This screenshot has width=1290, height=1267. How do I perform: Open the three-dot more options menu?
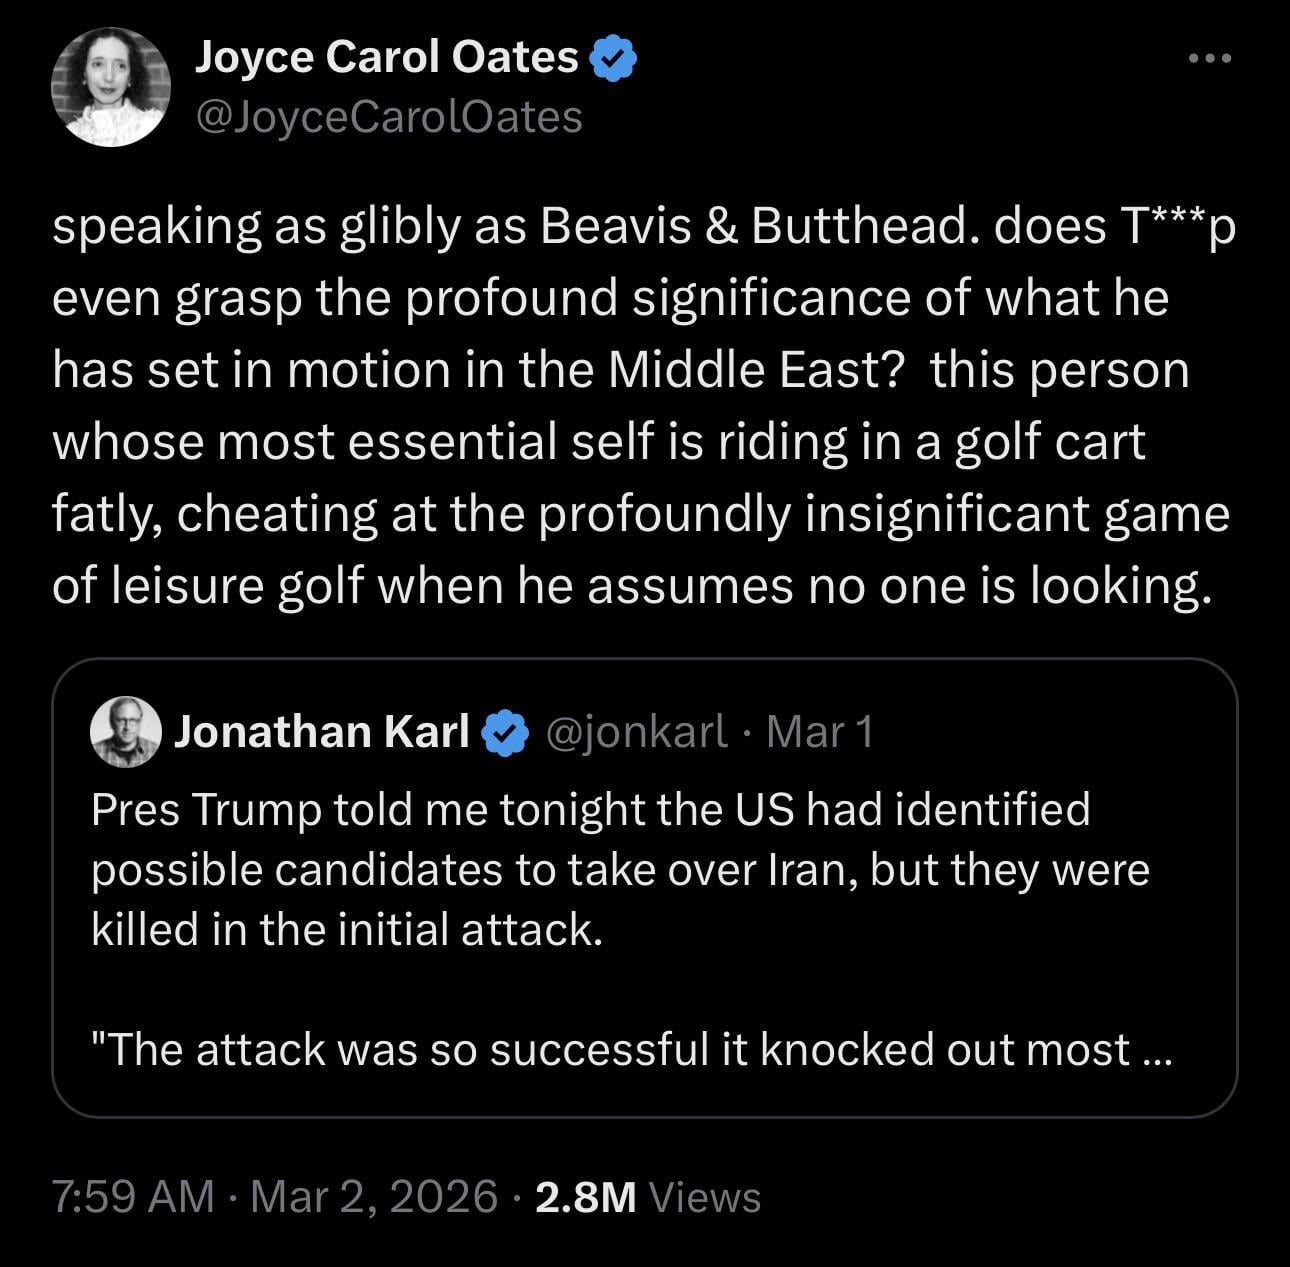tap(1210, 59)
